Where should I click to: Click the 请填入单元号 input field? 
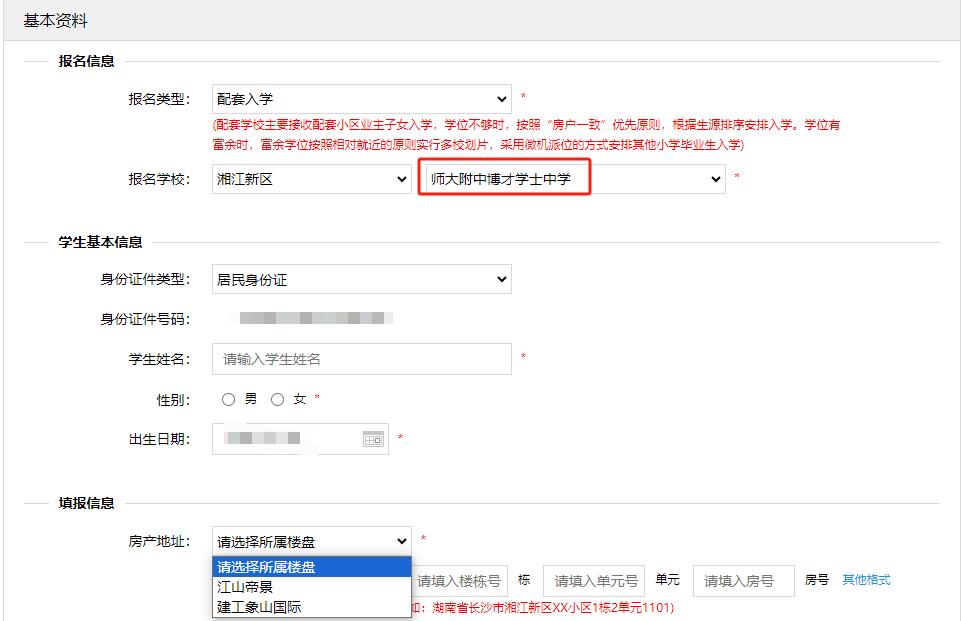click(594, 581)
